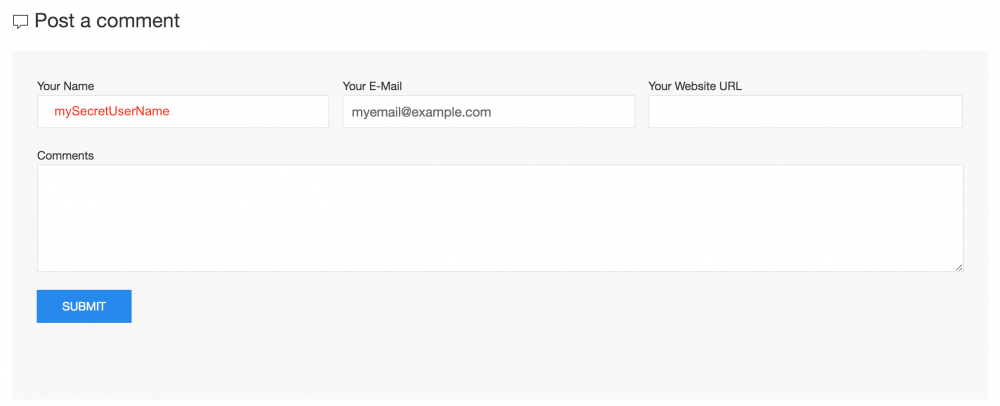Image resolution: width=1000 pixels, height=406 pixels.
Task: Click the "Your Website URL" label
Action: pyautogui.click(x=695, y=86)
